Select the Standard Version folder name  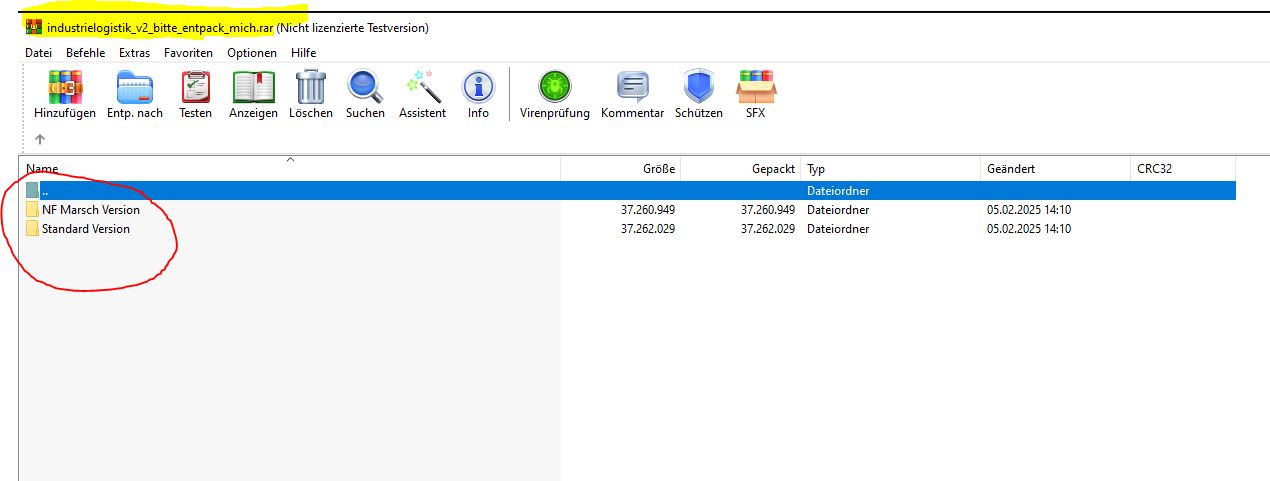click(x=86, y=229)
